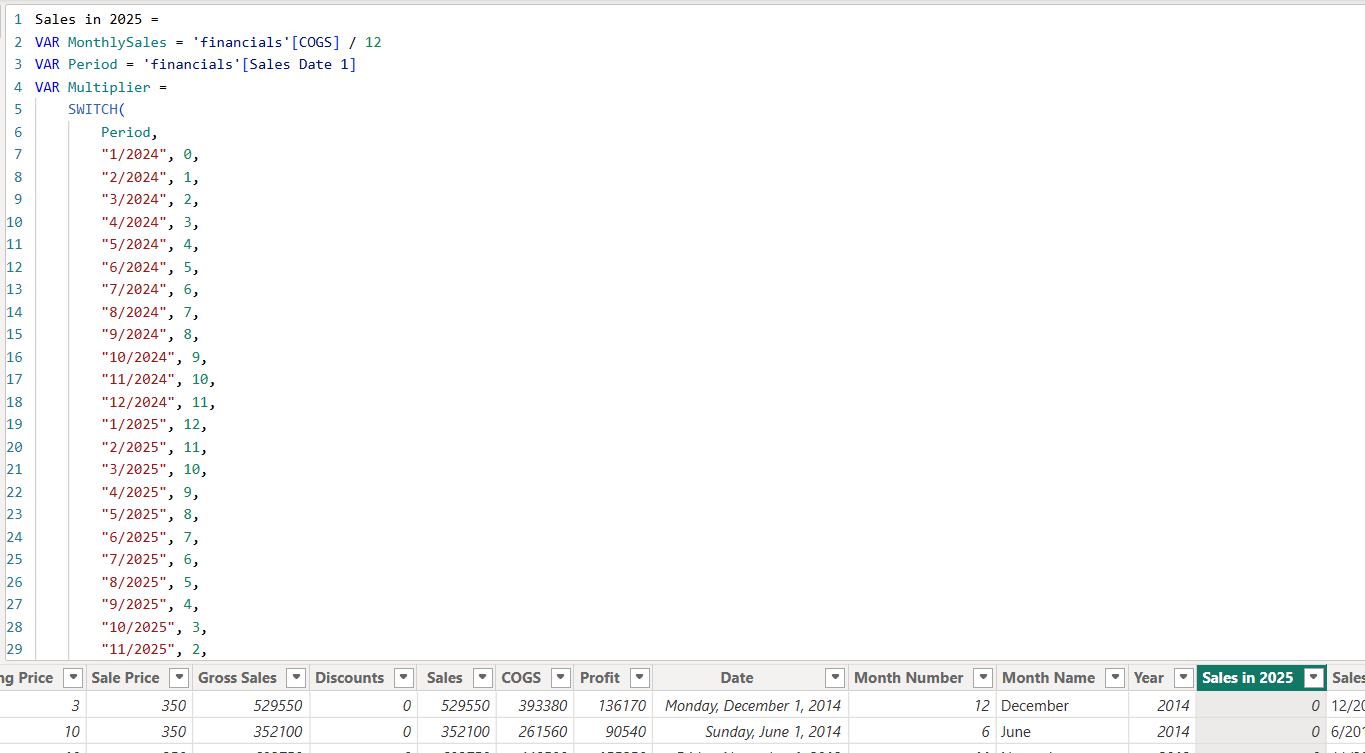Click the COGS cell with value 393380
The image size is (1365, 753).
pyautogui.click(x=535, y=706)
